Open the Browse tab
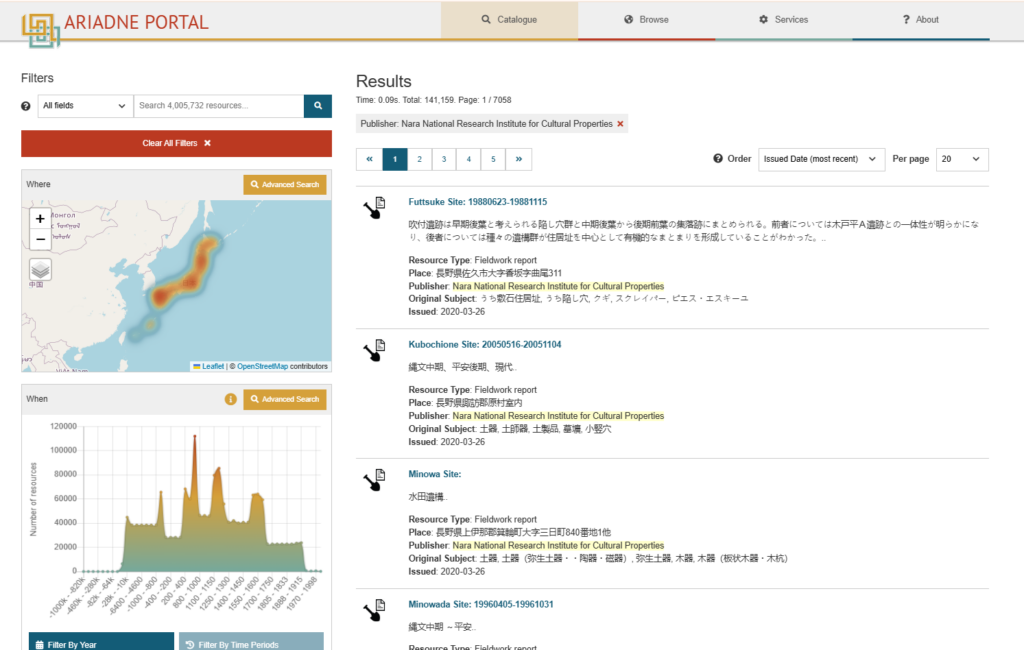Viewport: 1024px width, 650px height. pos(647,20)
